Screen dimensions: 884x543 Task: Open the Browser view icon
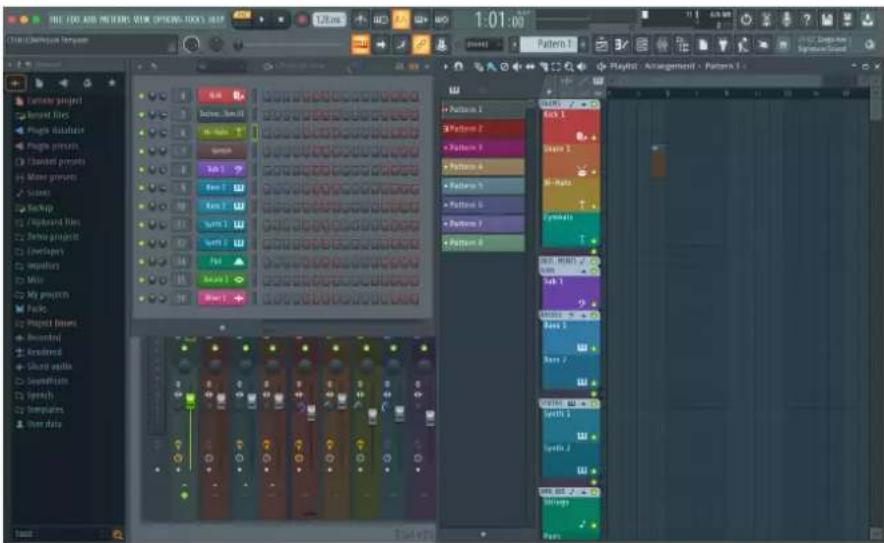[x=682, y=45]
